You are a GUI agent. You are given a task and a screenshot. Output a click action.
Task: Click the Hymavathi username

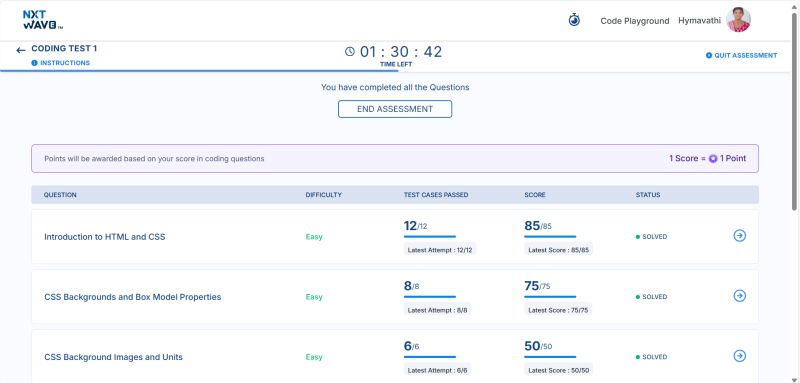(699, 20)
